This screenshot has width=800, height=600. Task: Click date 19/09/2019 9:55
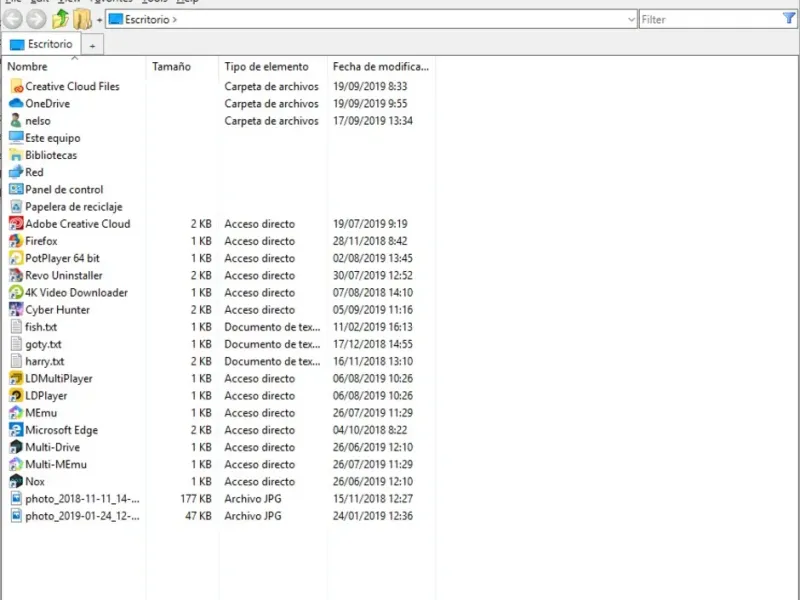tap(370, 104)
